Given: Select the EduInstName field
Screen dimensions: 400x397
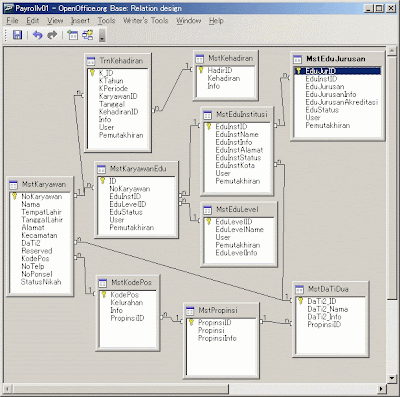Looking at the screenshot, I should pos(237,134).
